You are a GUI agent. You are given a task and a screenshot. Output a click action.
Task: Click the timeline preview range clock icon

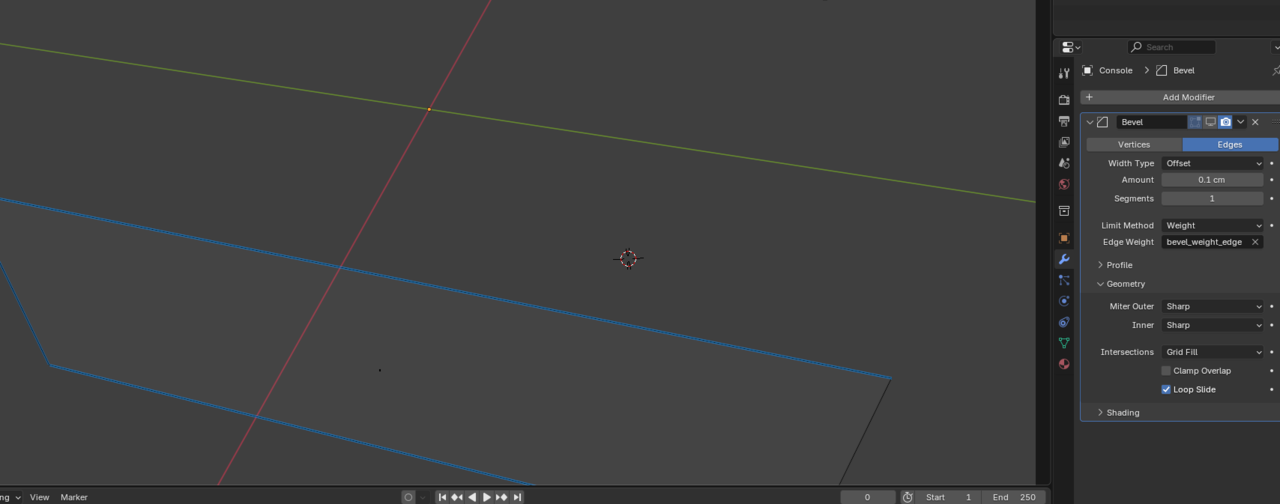click(907, 497)
